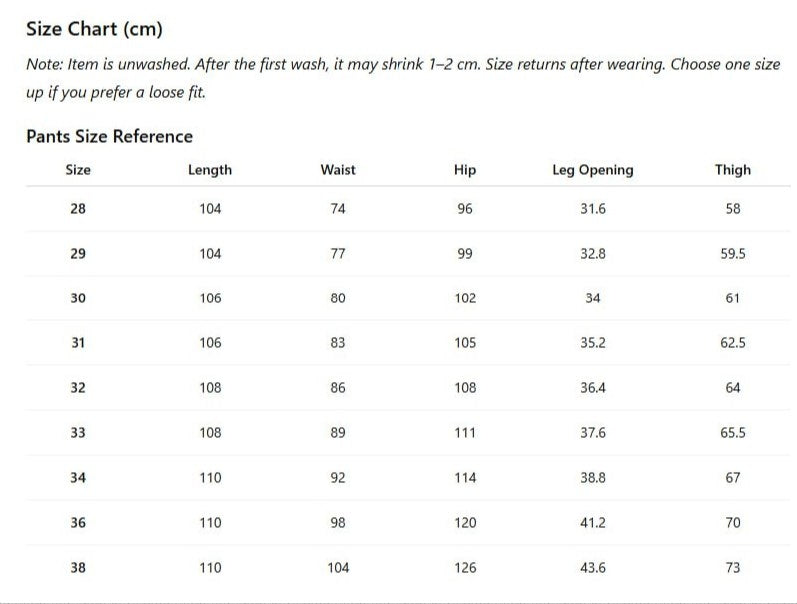This screenshot has height=604, width=797.
Task: Select size 34 row label
Action: [78, 478]
